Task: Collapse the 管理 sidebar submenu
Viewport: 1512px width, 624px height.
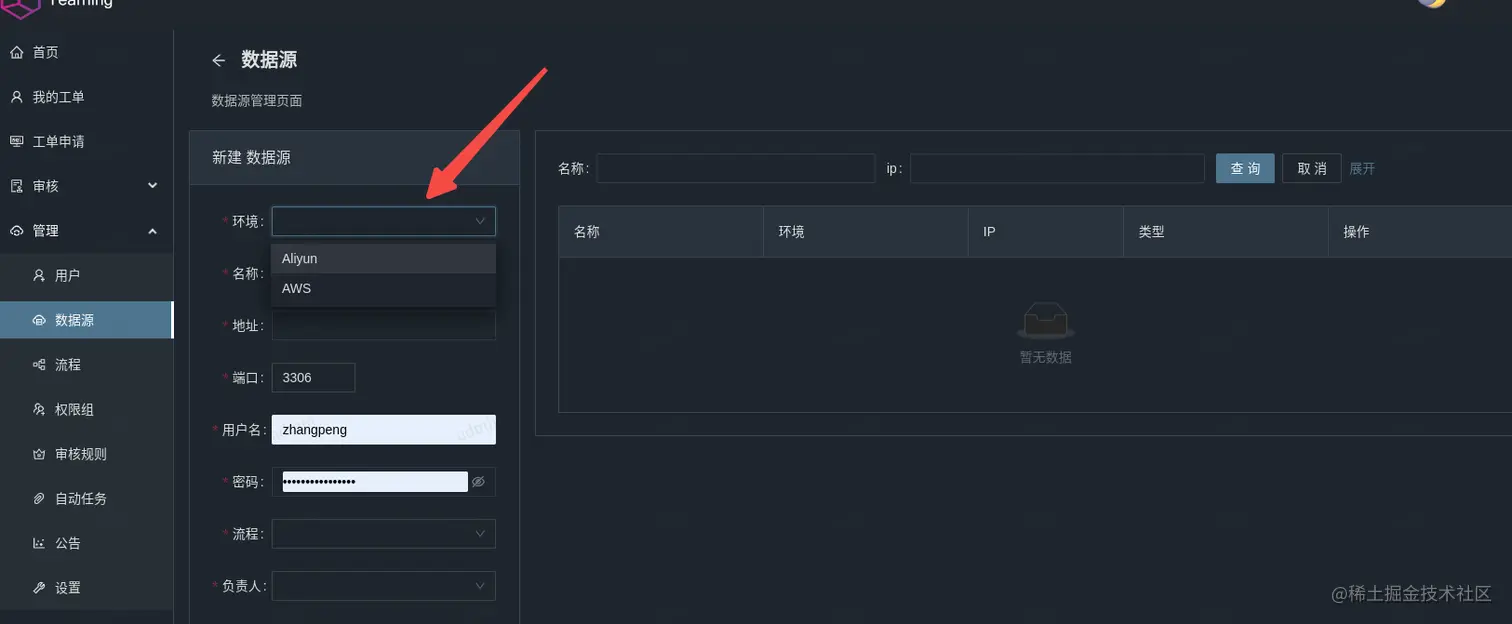Action: point(153,231)
